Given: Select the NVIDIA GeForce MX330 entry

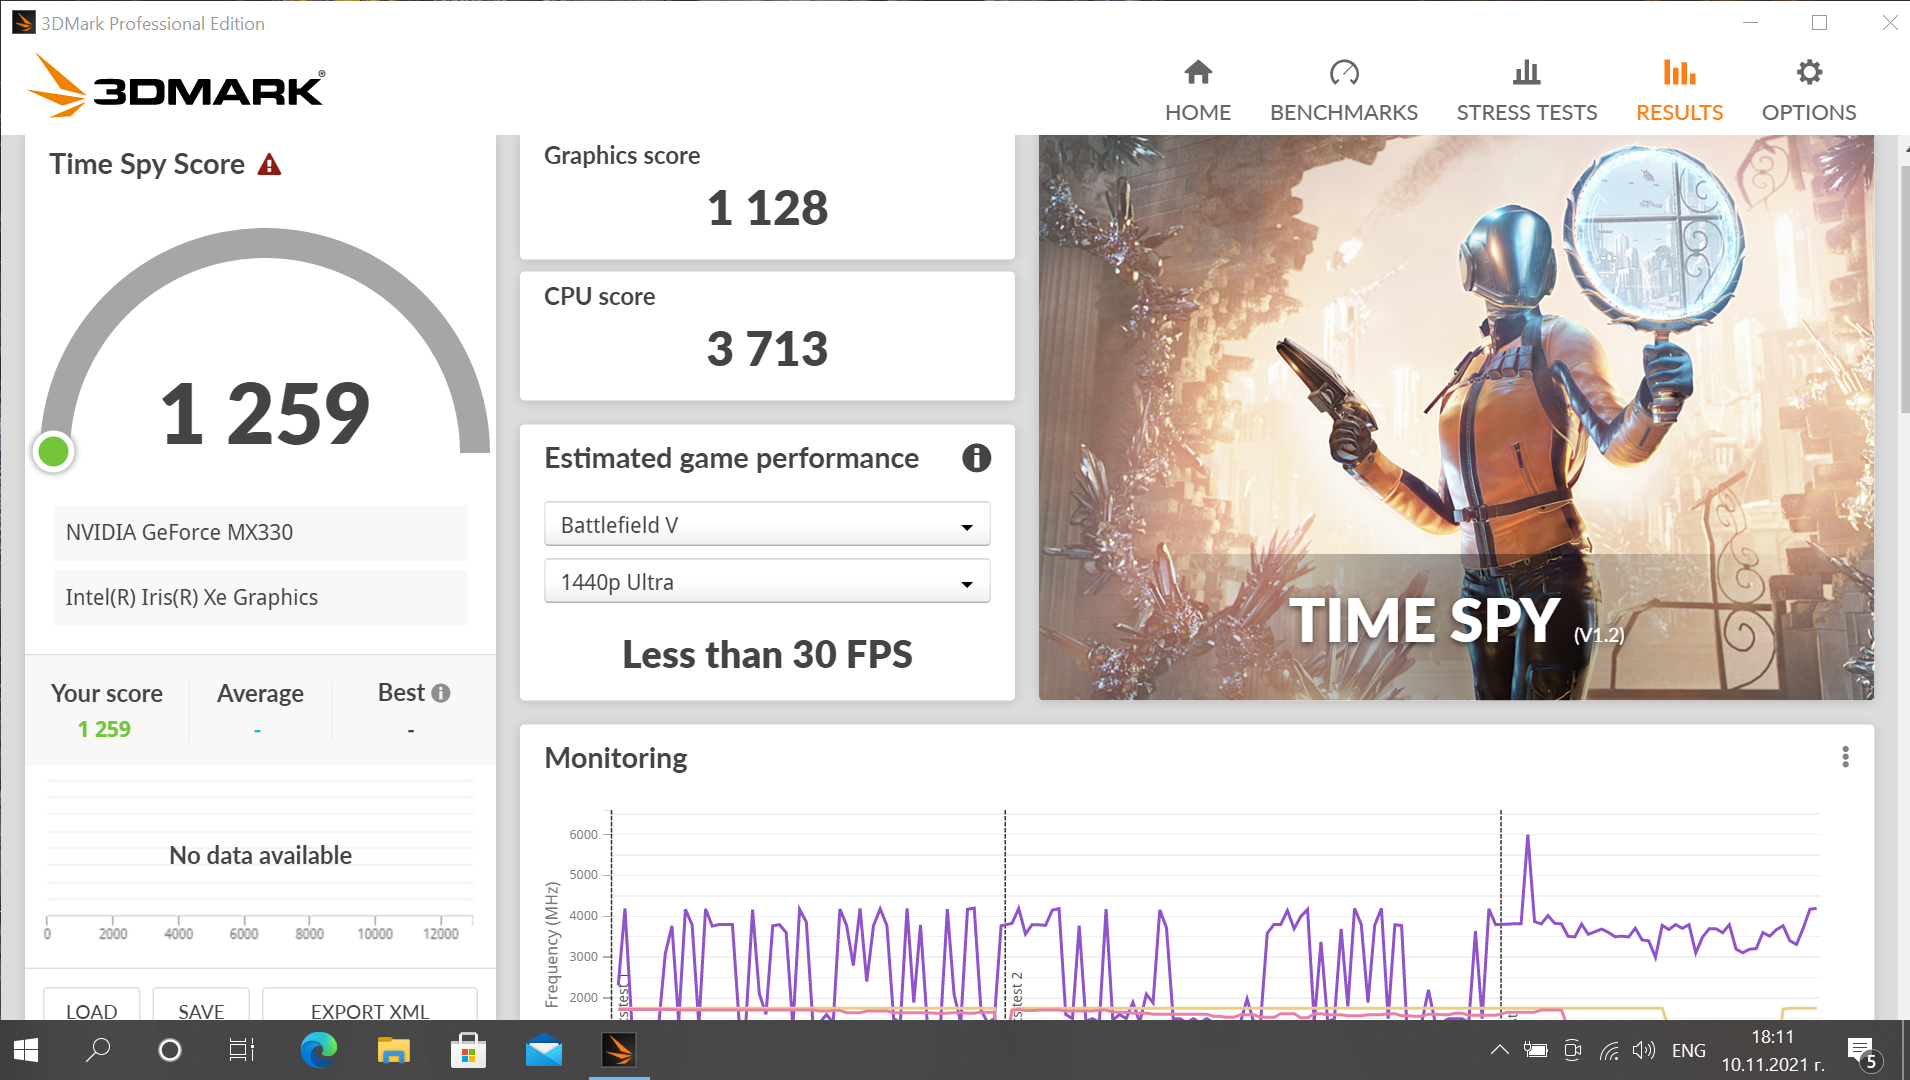Looking at the screenshot, I should pos(260,532).
